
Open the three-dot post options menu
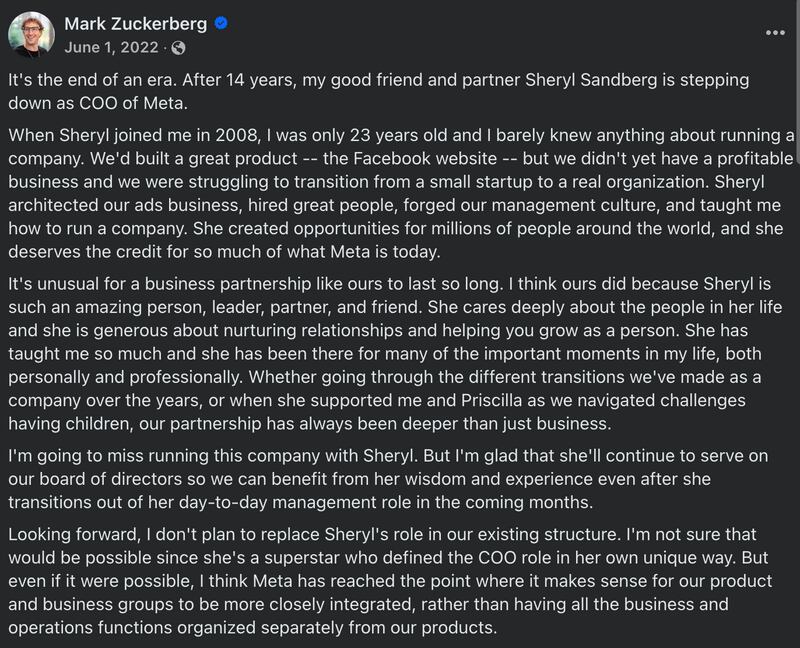coord(775,32)
